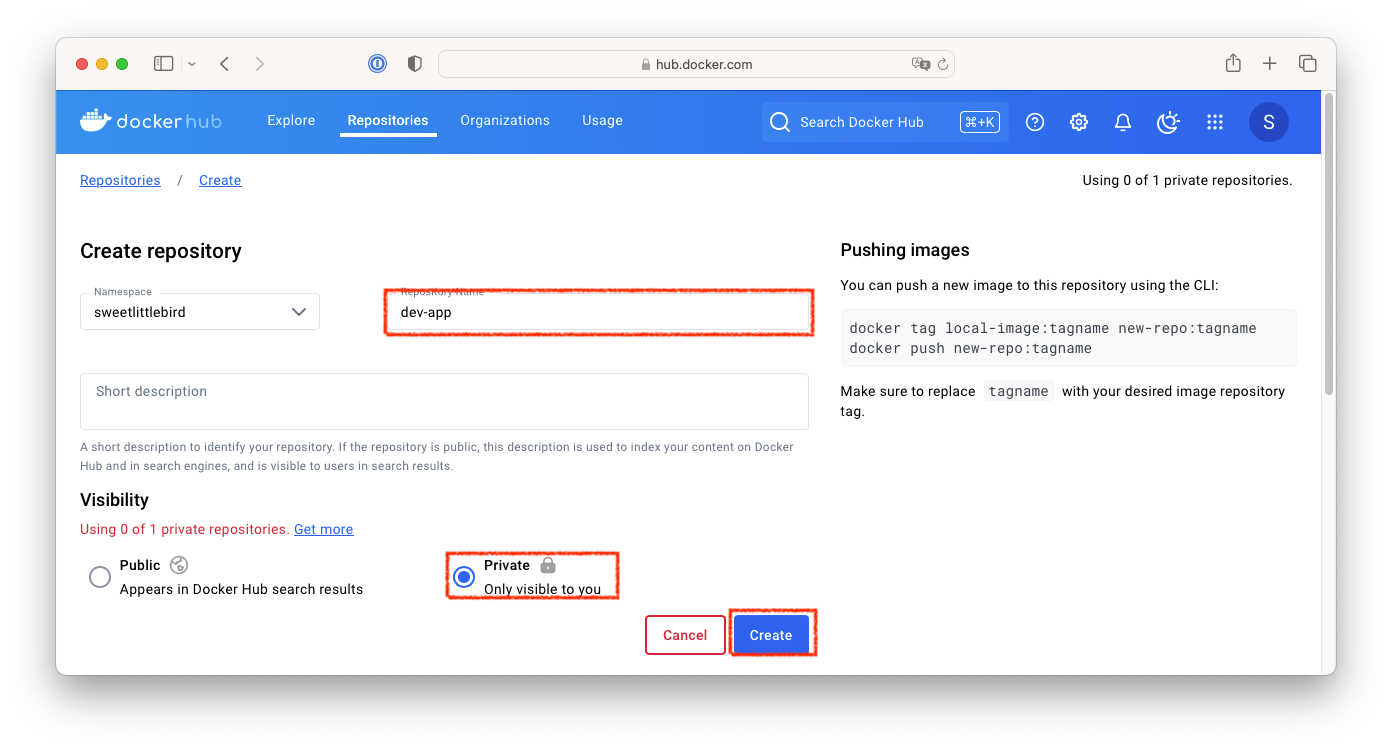1392x749 pixels.
Task: Open the Explore tab
Action: click(291, 121)
